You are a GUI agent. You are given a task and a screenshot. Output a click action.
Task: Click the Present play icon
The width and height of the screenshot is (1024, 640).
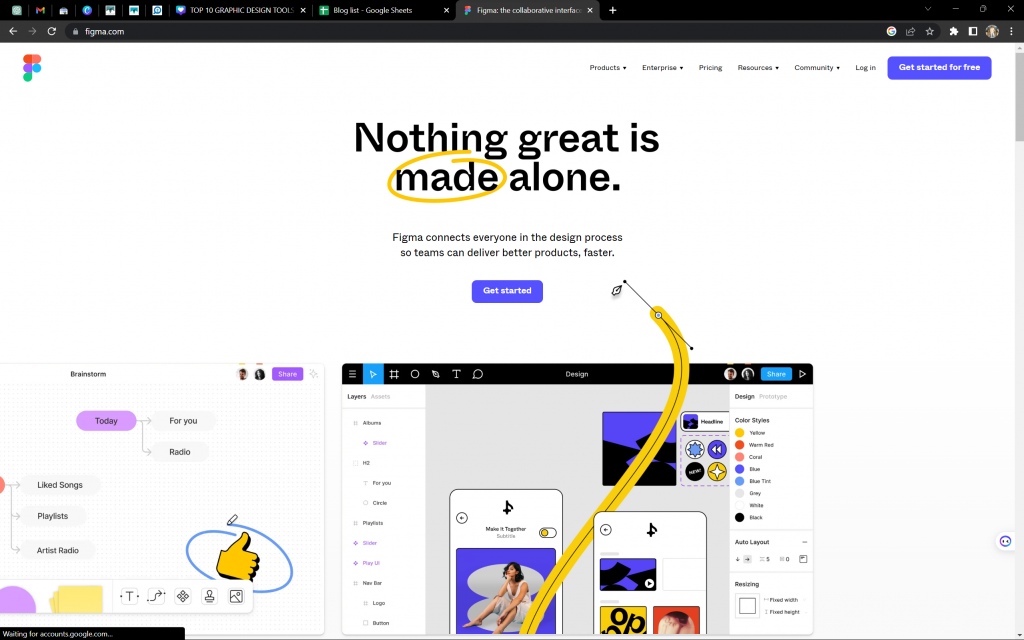point(803,374)
